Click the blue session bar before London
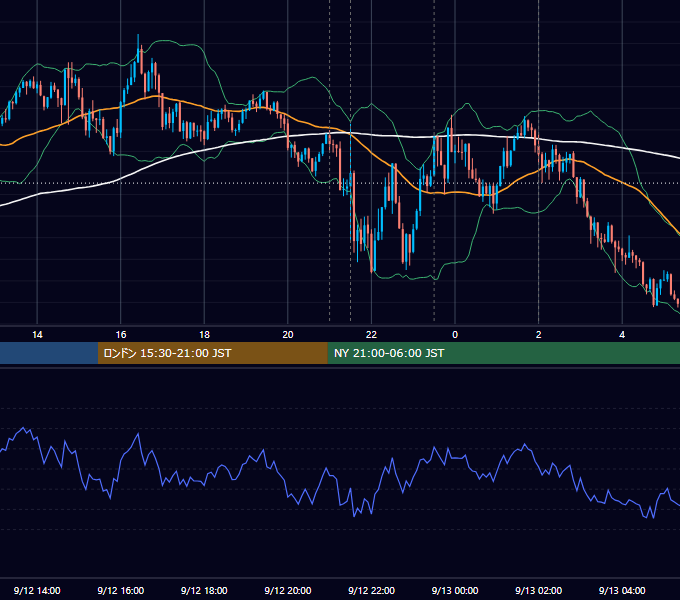Image resolution: width=680 pixels, height=600 pixels. click(x=49, y=353)
